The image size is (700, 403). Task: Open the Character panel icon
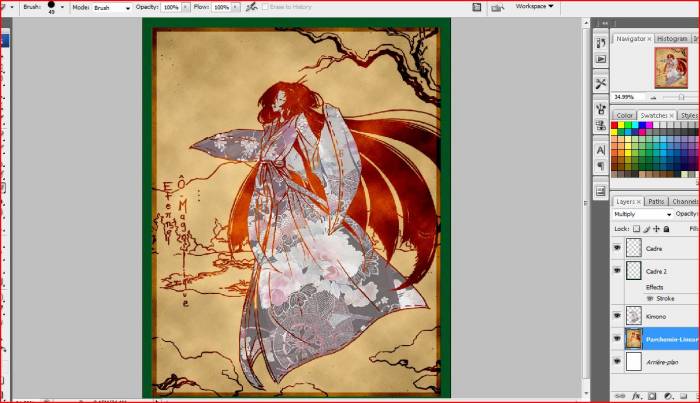tap(601, 150)
